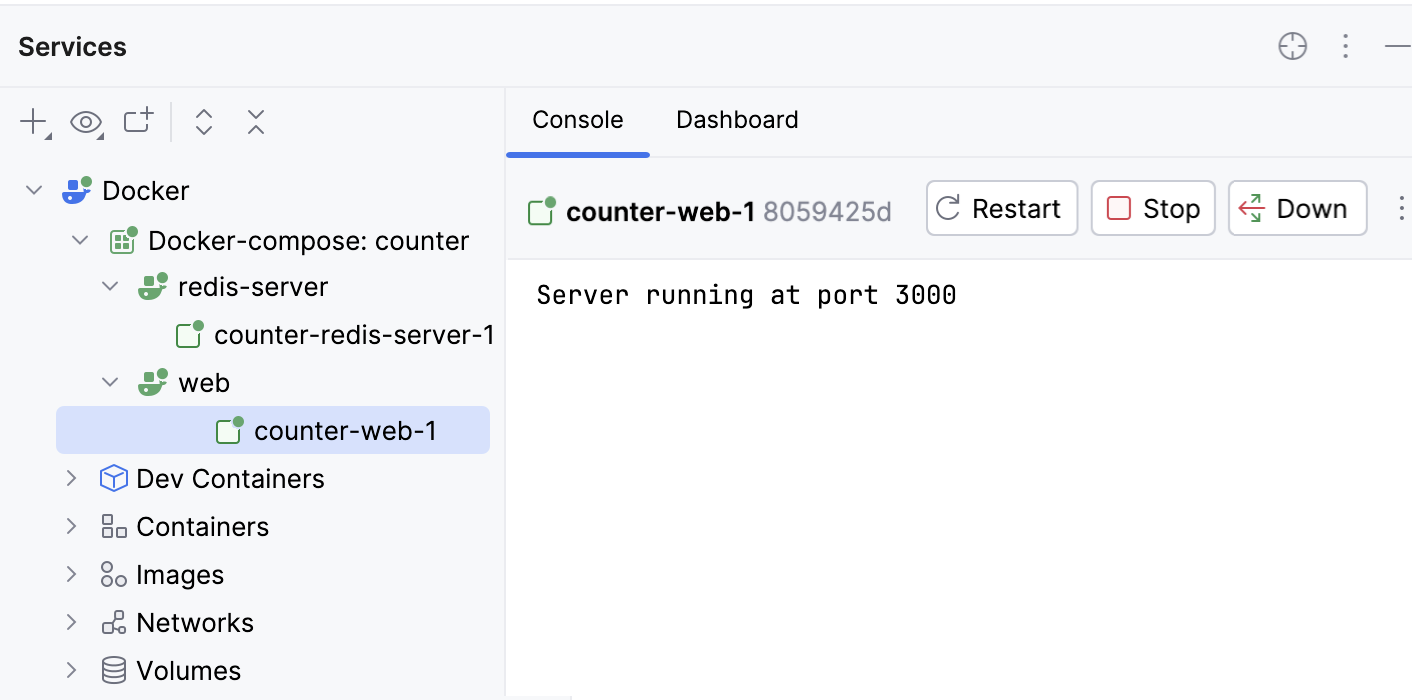
Task: Switch to the Dashboard tab
Action: click(x=737, y=120)
